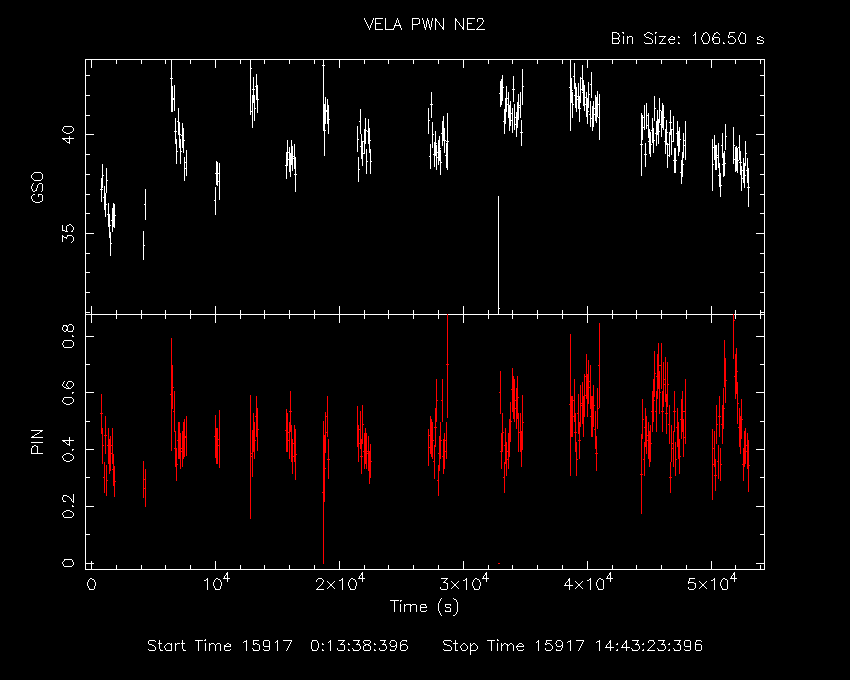The height and width of the screenshot is (680, 850).
Task: Click the x-axis tick label 5×10^4
Action: click(x=712, y=583)
